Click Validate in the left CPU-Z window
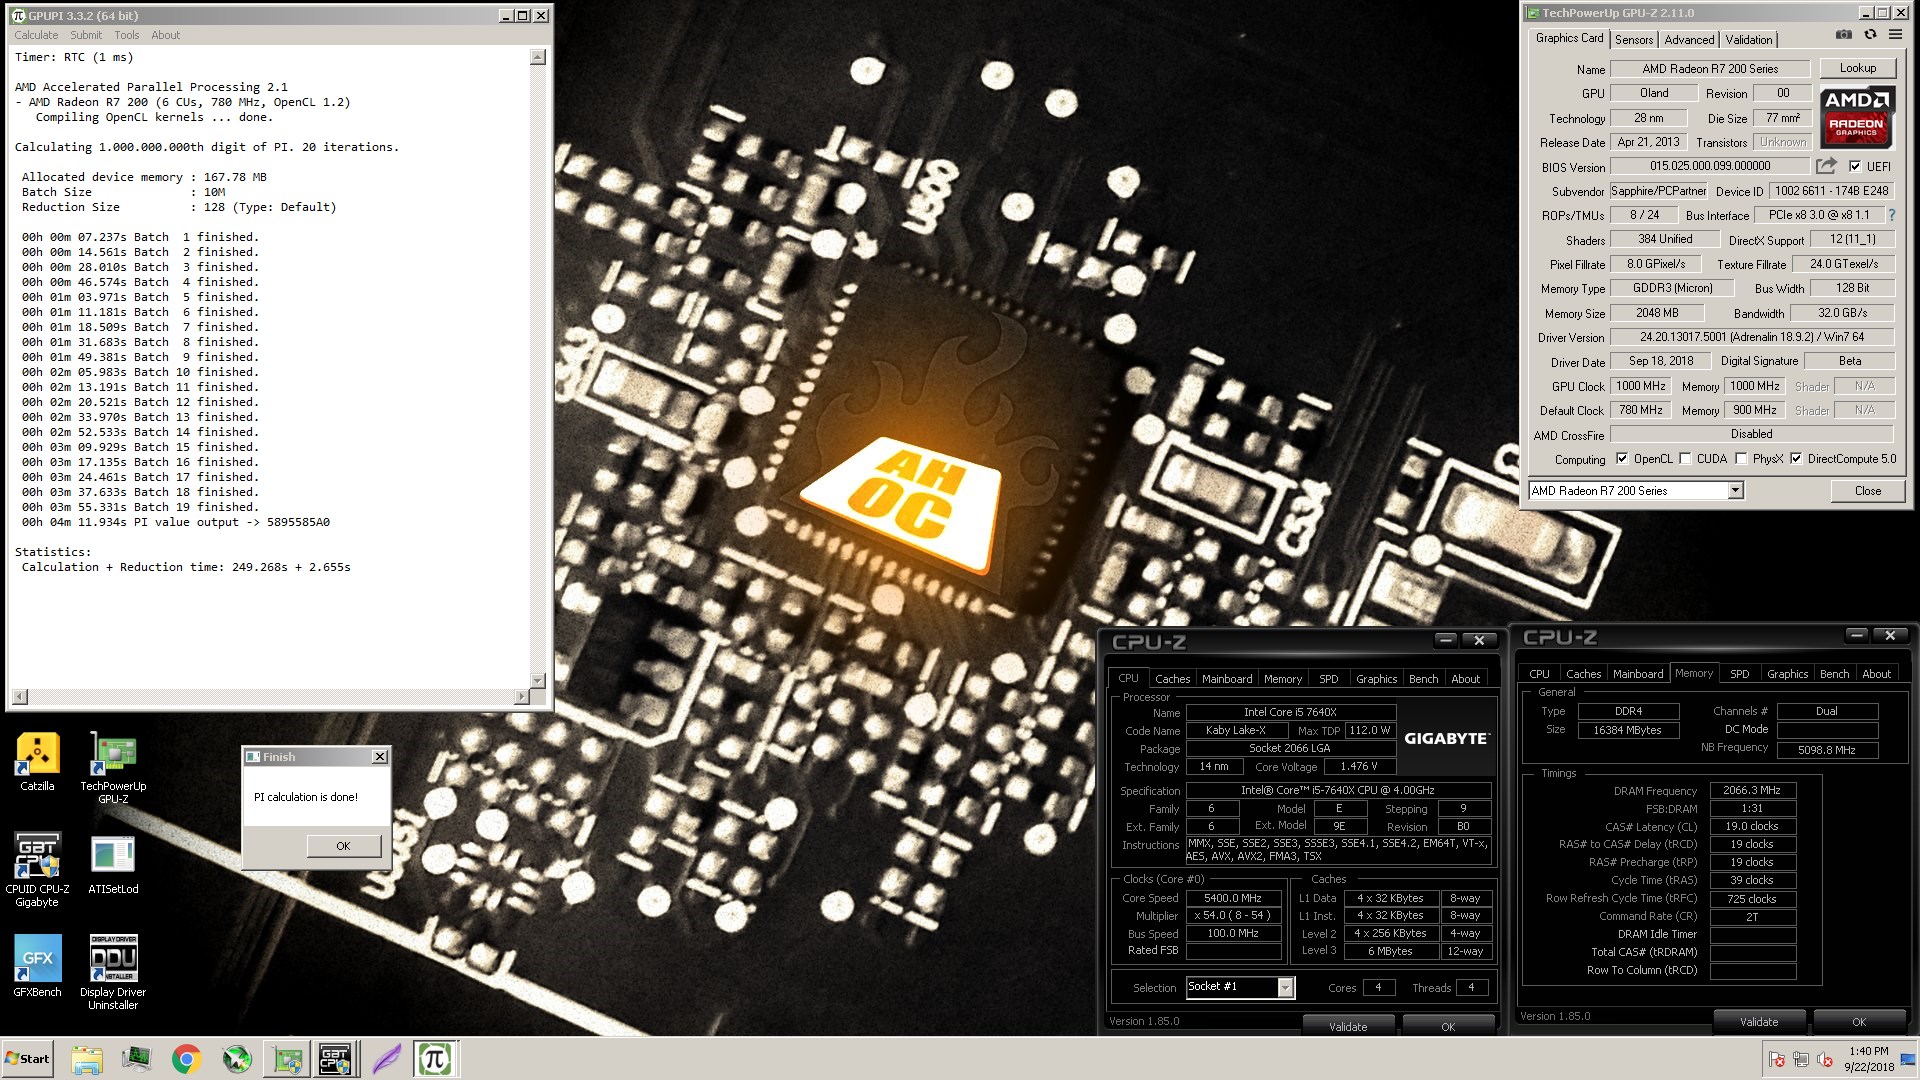 coord(1348,1027)
